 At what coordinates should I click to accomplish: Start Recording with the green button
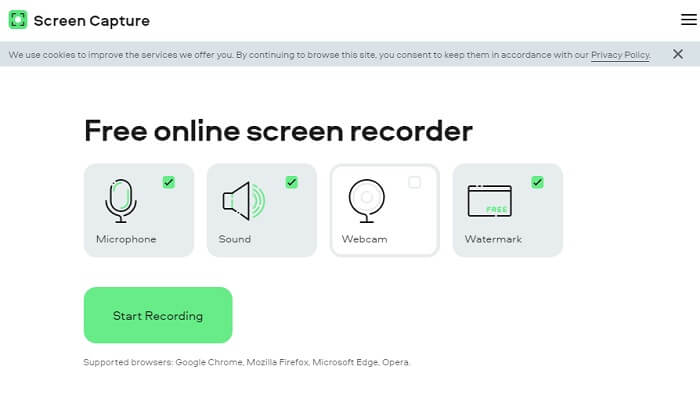[158, 315]
